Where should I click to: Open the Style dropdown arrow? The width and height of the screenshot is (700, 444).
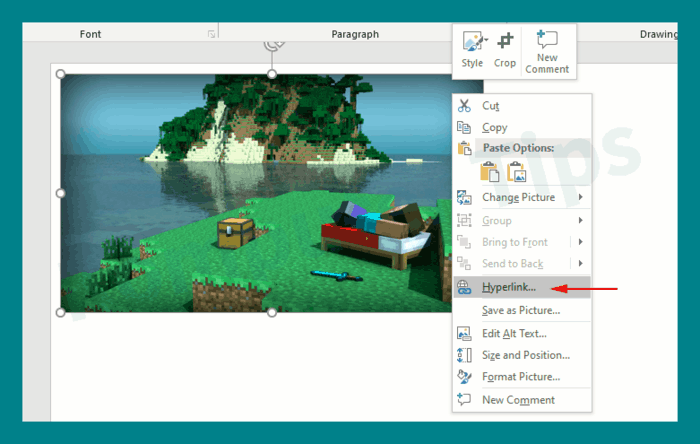(486, 40)
